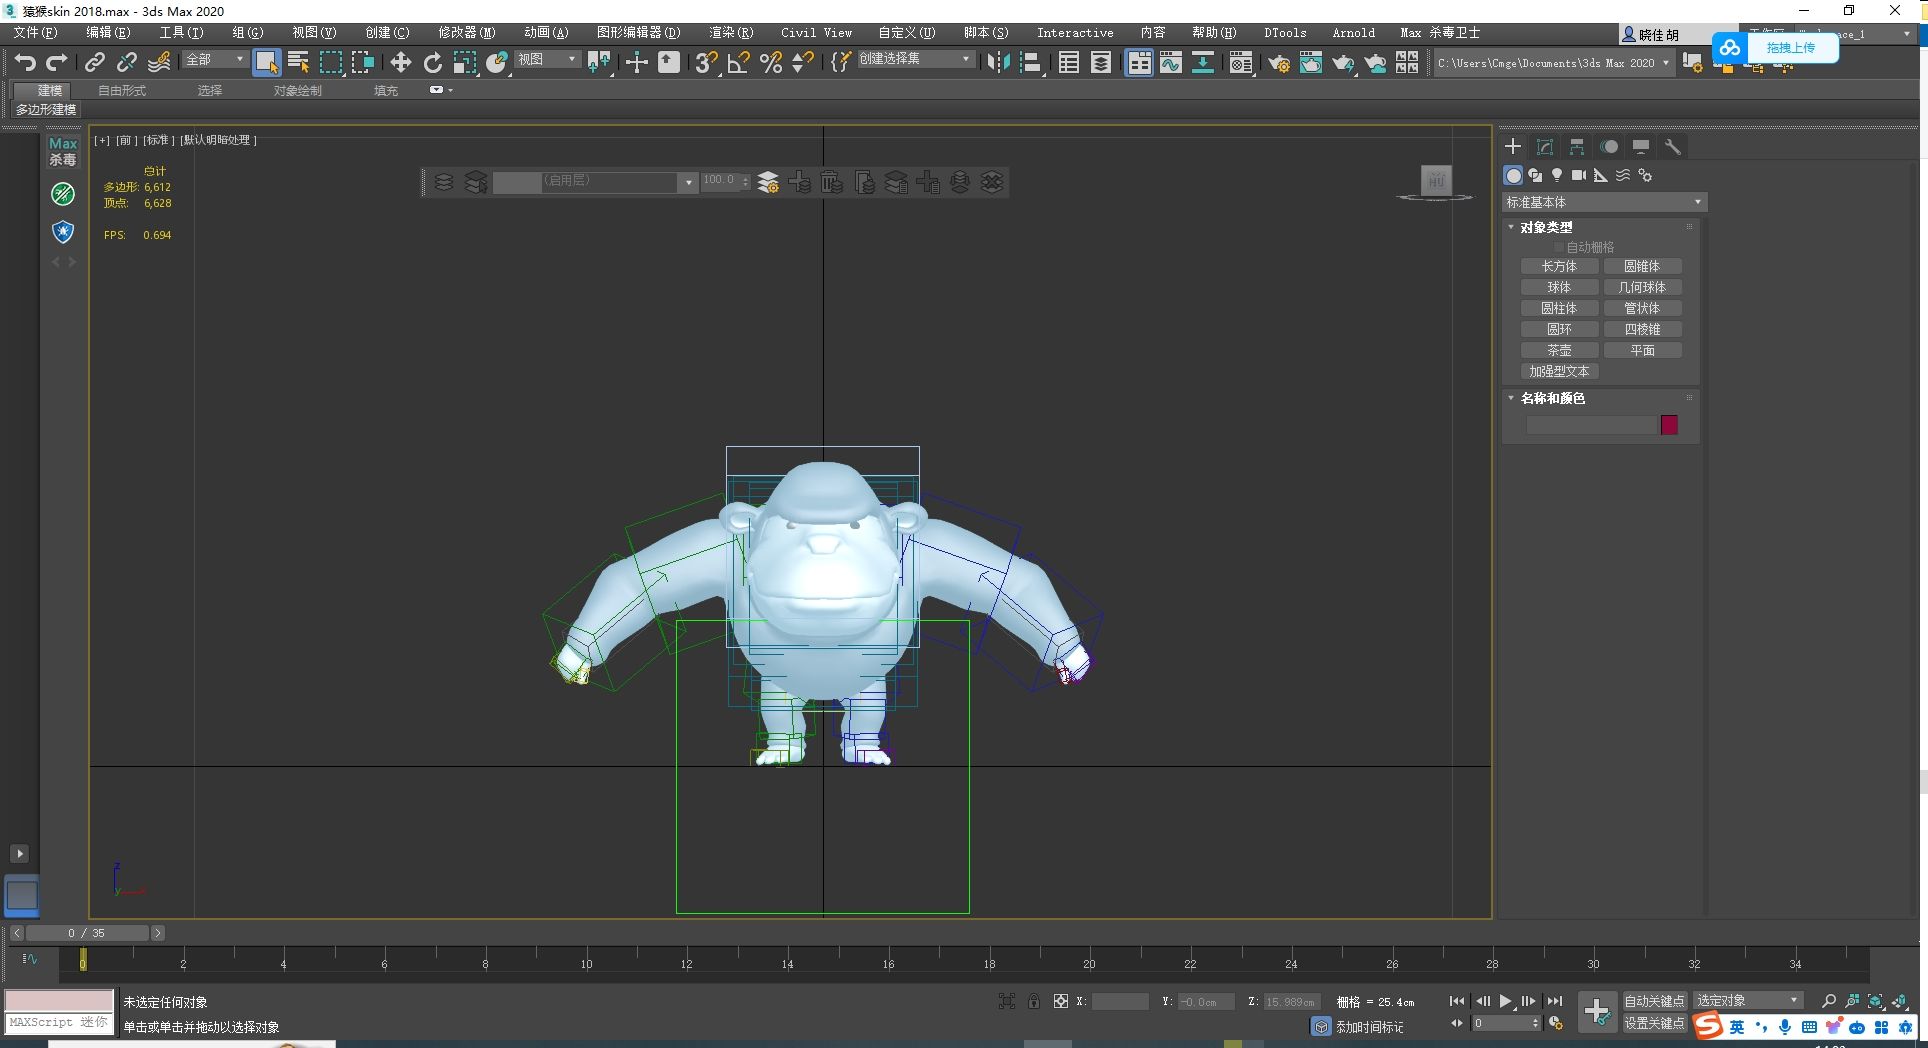
Task: Open the Material Editor icon
Action: pyautogui.click(x=1241, y=62)
